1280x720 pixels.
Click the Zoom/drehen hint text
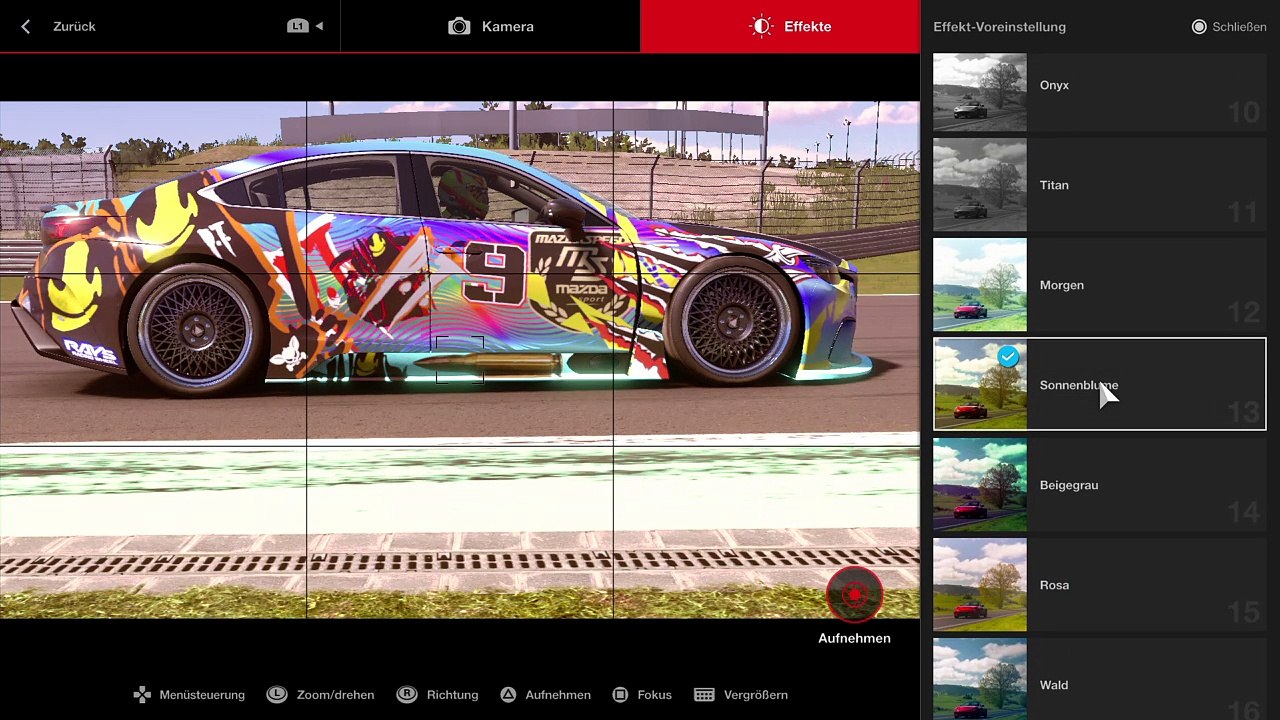[335, 695]
